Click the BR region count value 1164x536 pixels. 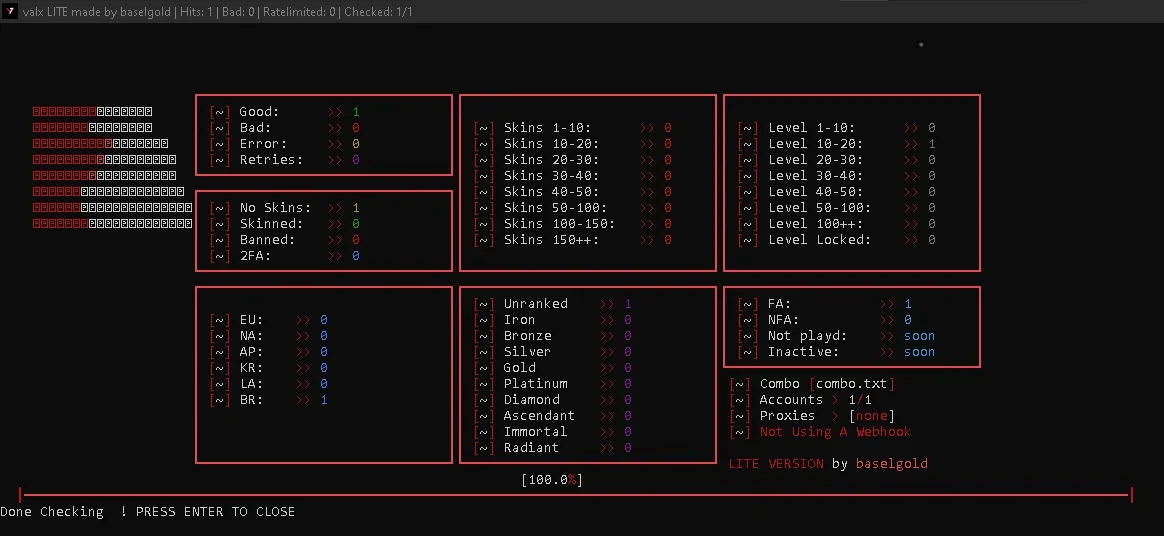tap(324, 399)
